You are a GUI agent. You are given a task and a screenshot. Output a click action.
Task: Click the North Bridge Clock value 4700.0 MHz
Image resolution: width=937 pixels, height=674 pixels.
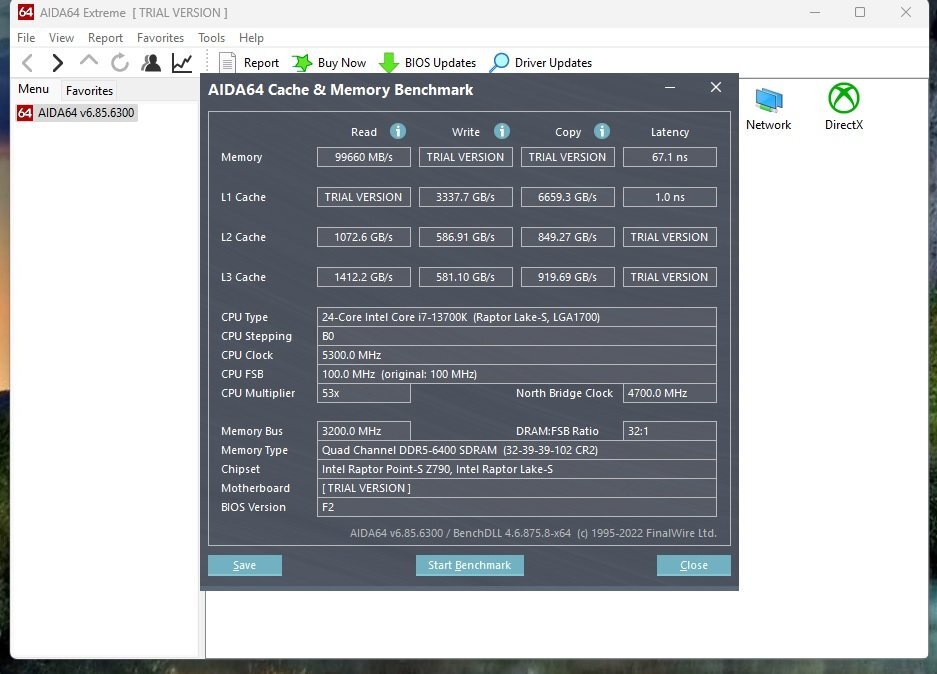pos(670,393)
